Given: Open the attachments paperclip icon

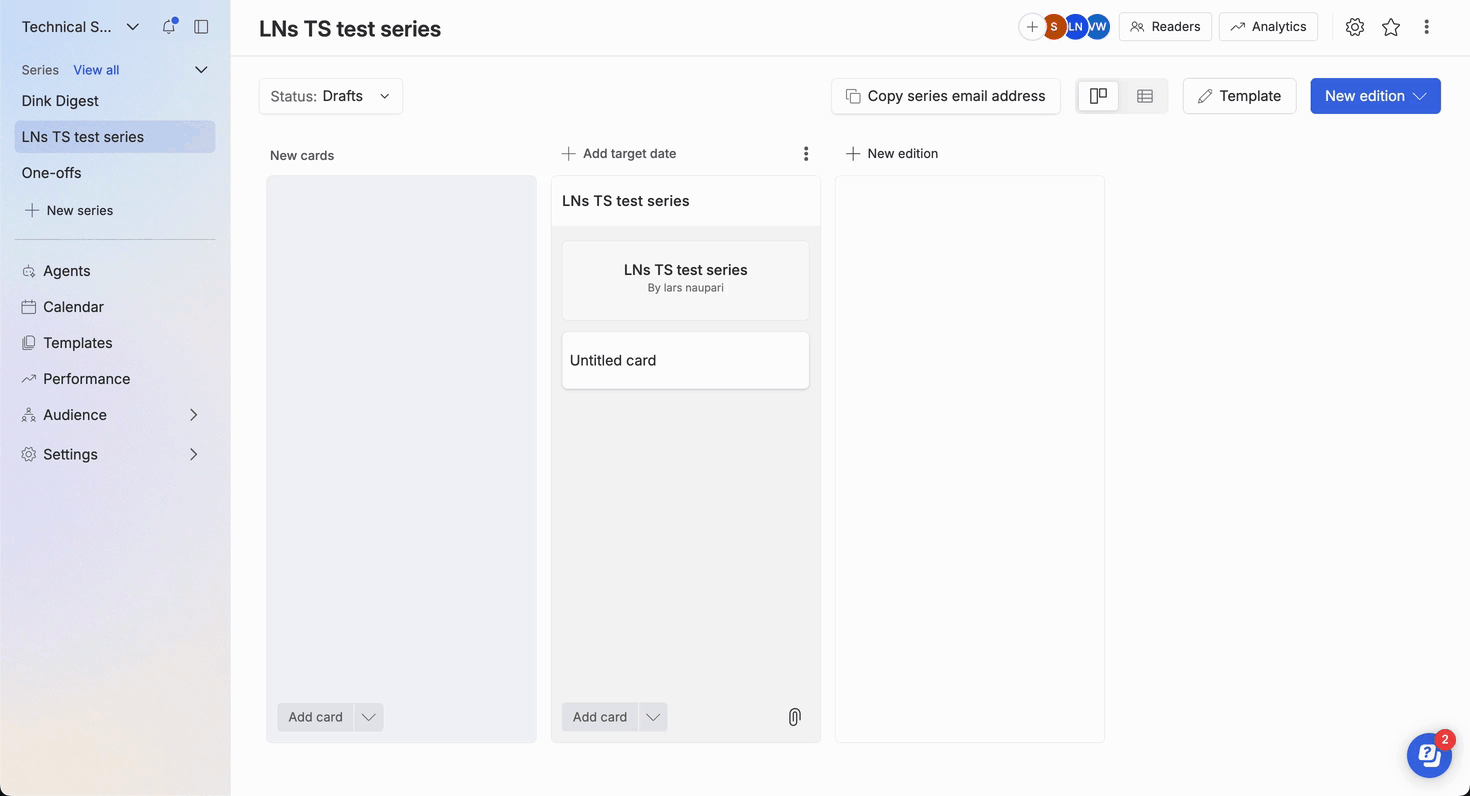Looking at the screenshot, I should pyautogui.click(x=794, y=717).
